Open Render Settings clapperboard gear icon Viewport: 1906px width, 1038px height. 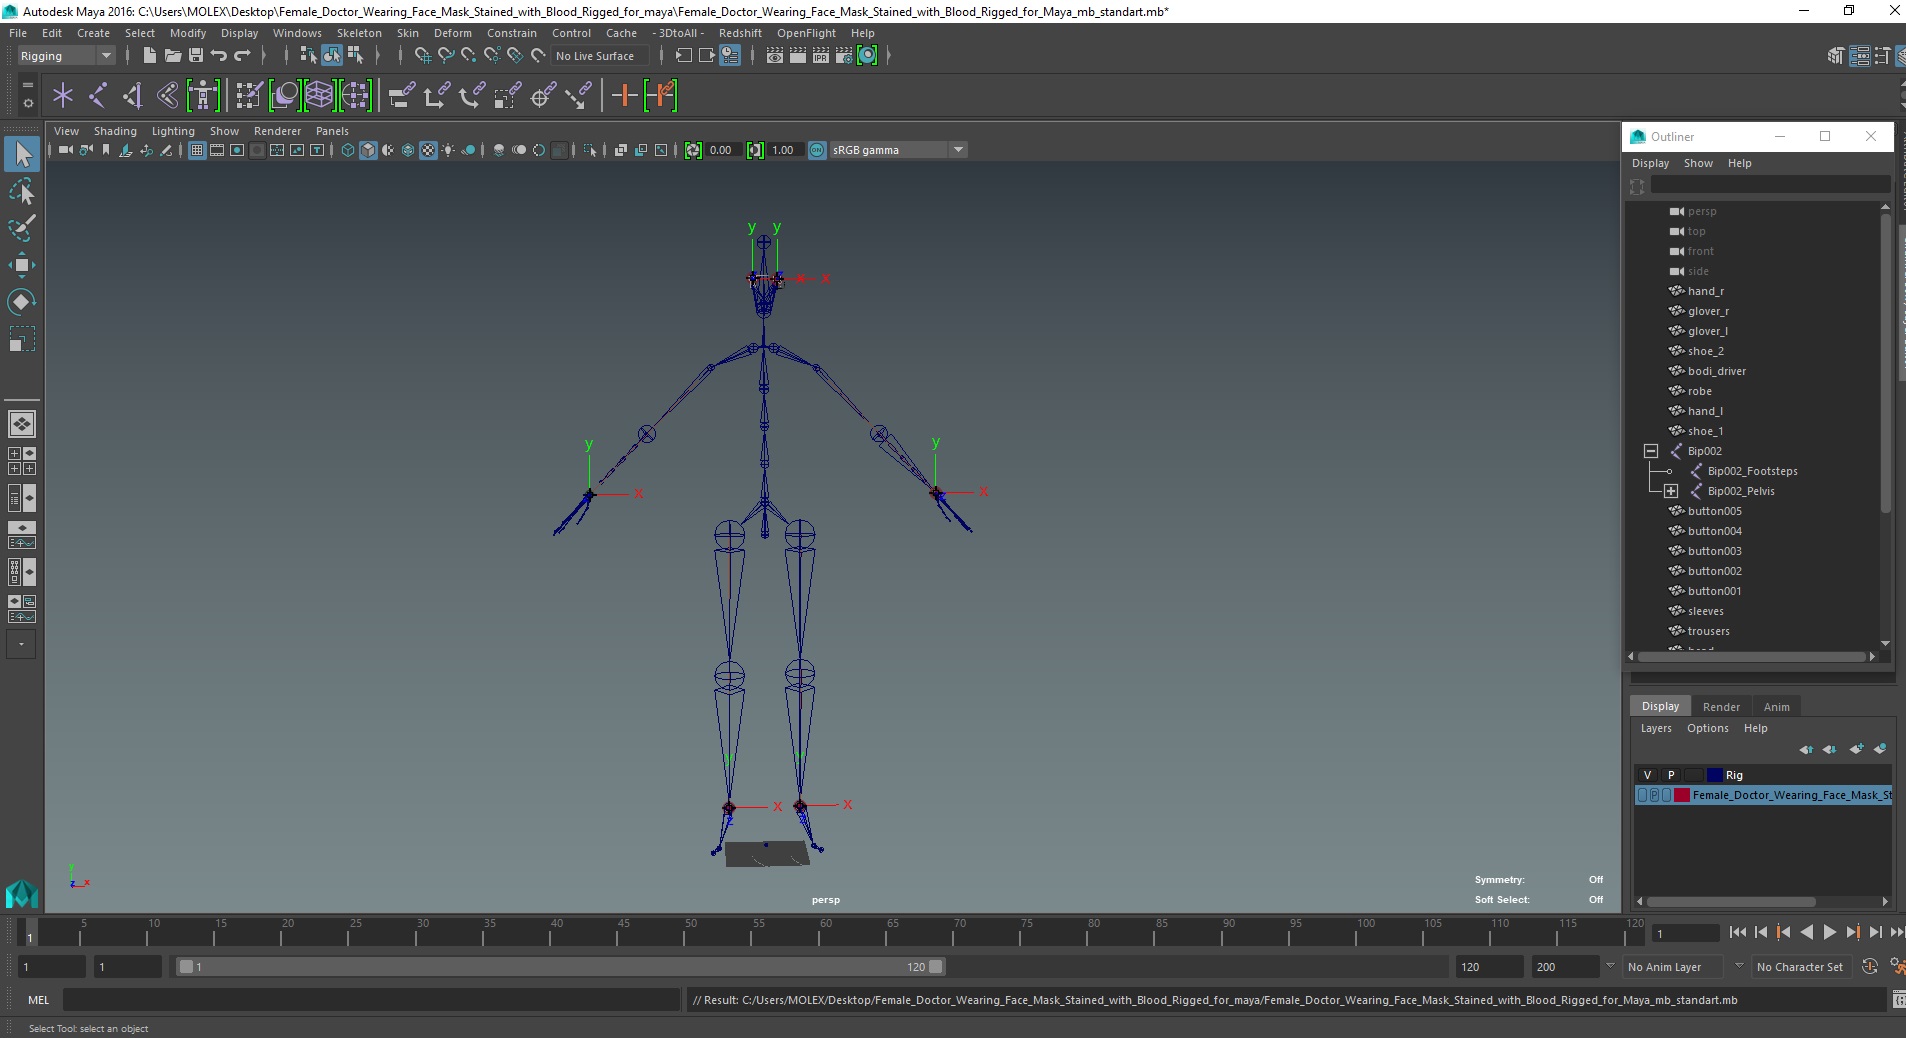[x=843, y=56]
